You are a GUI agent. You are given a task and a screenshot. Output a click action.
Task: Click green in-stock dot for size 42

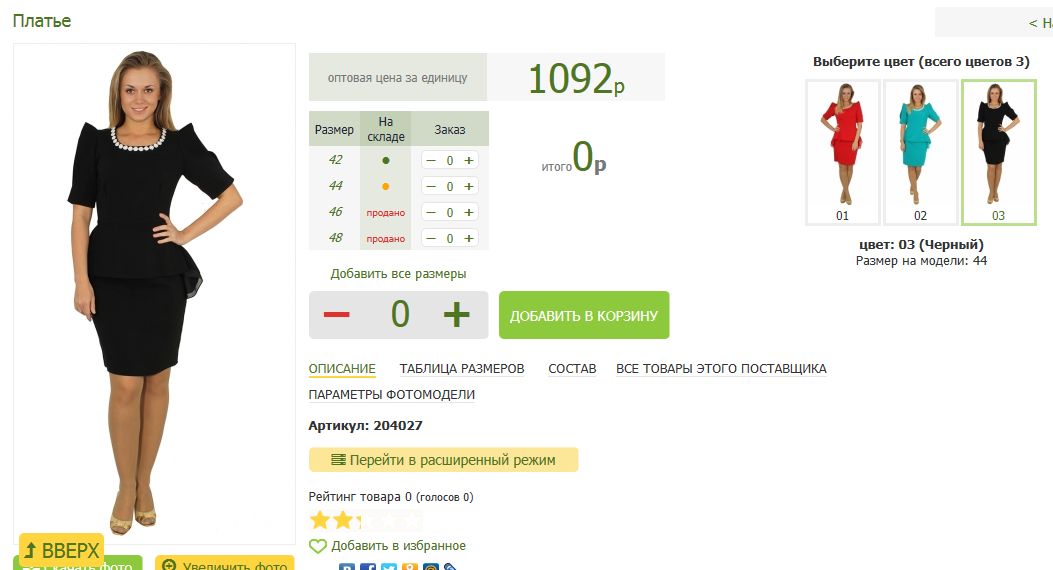coord(385,160)
